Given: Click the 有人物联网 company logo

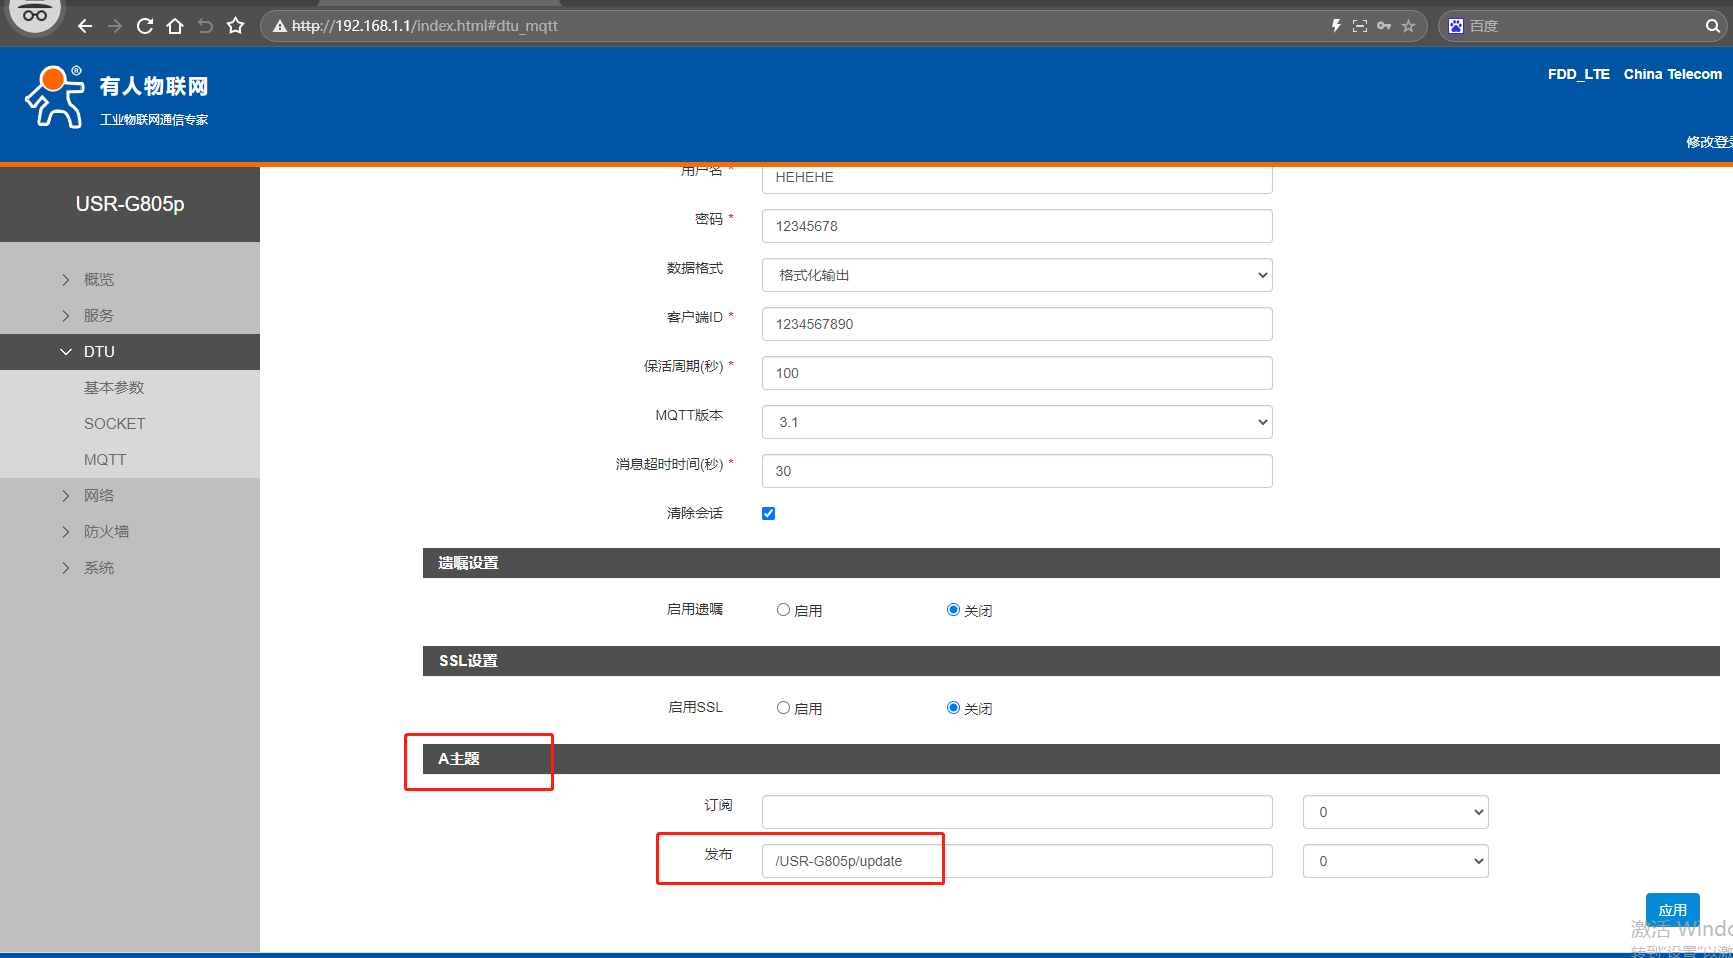Looking at the screenshot, I should (x=117, y=98).
